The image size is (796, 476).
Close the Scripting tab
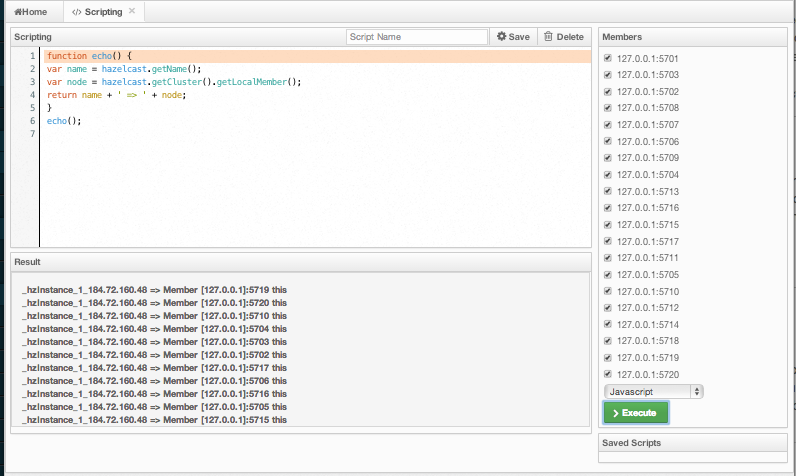[132, 12]
